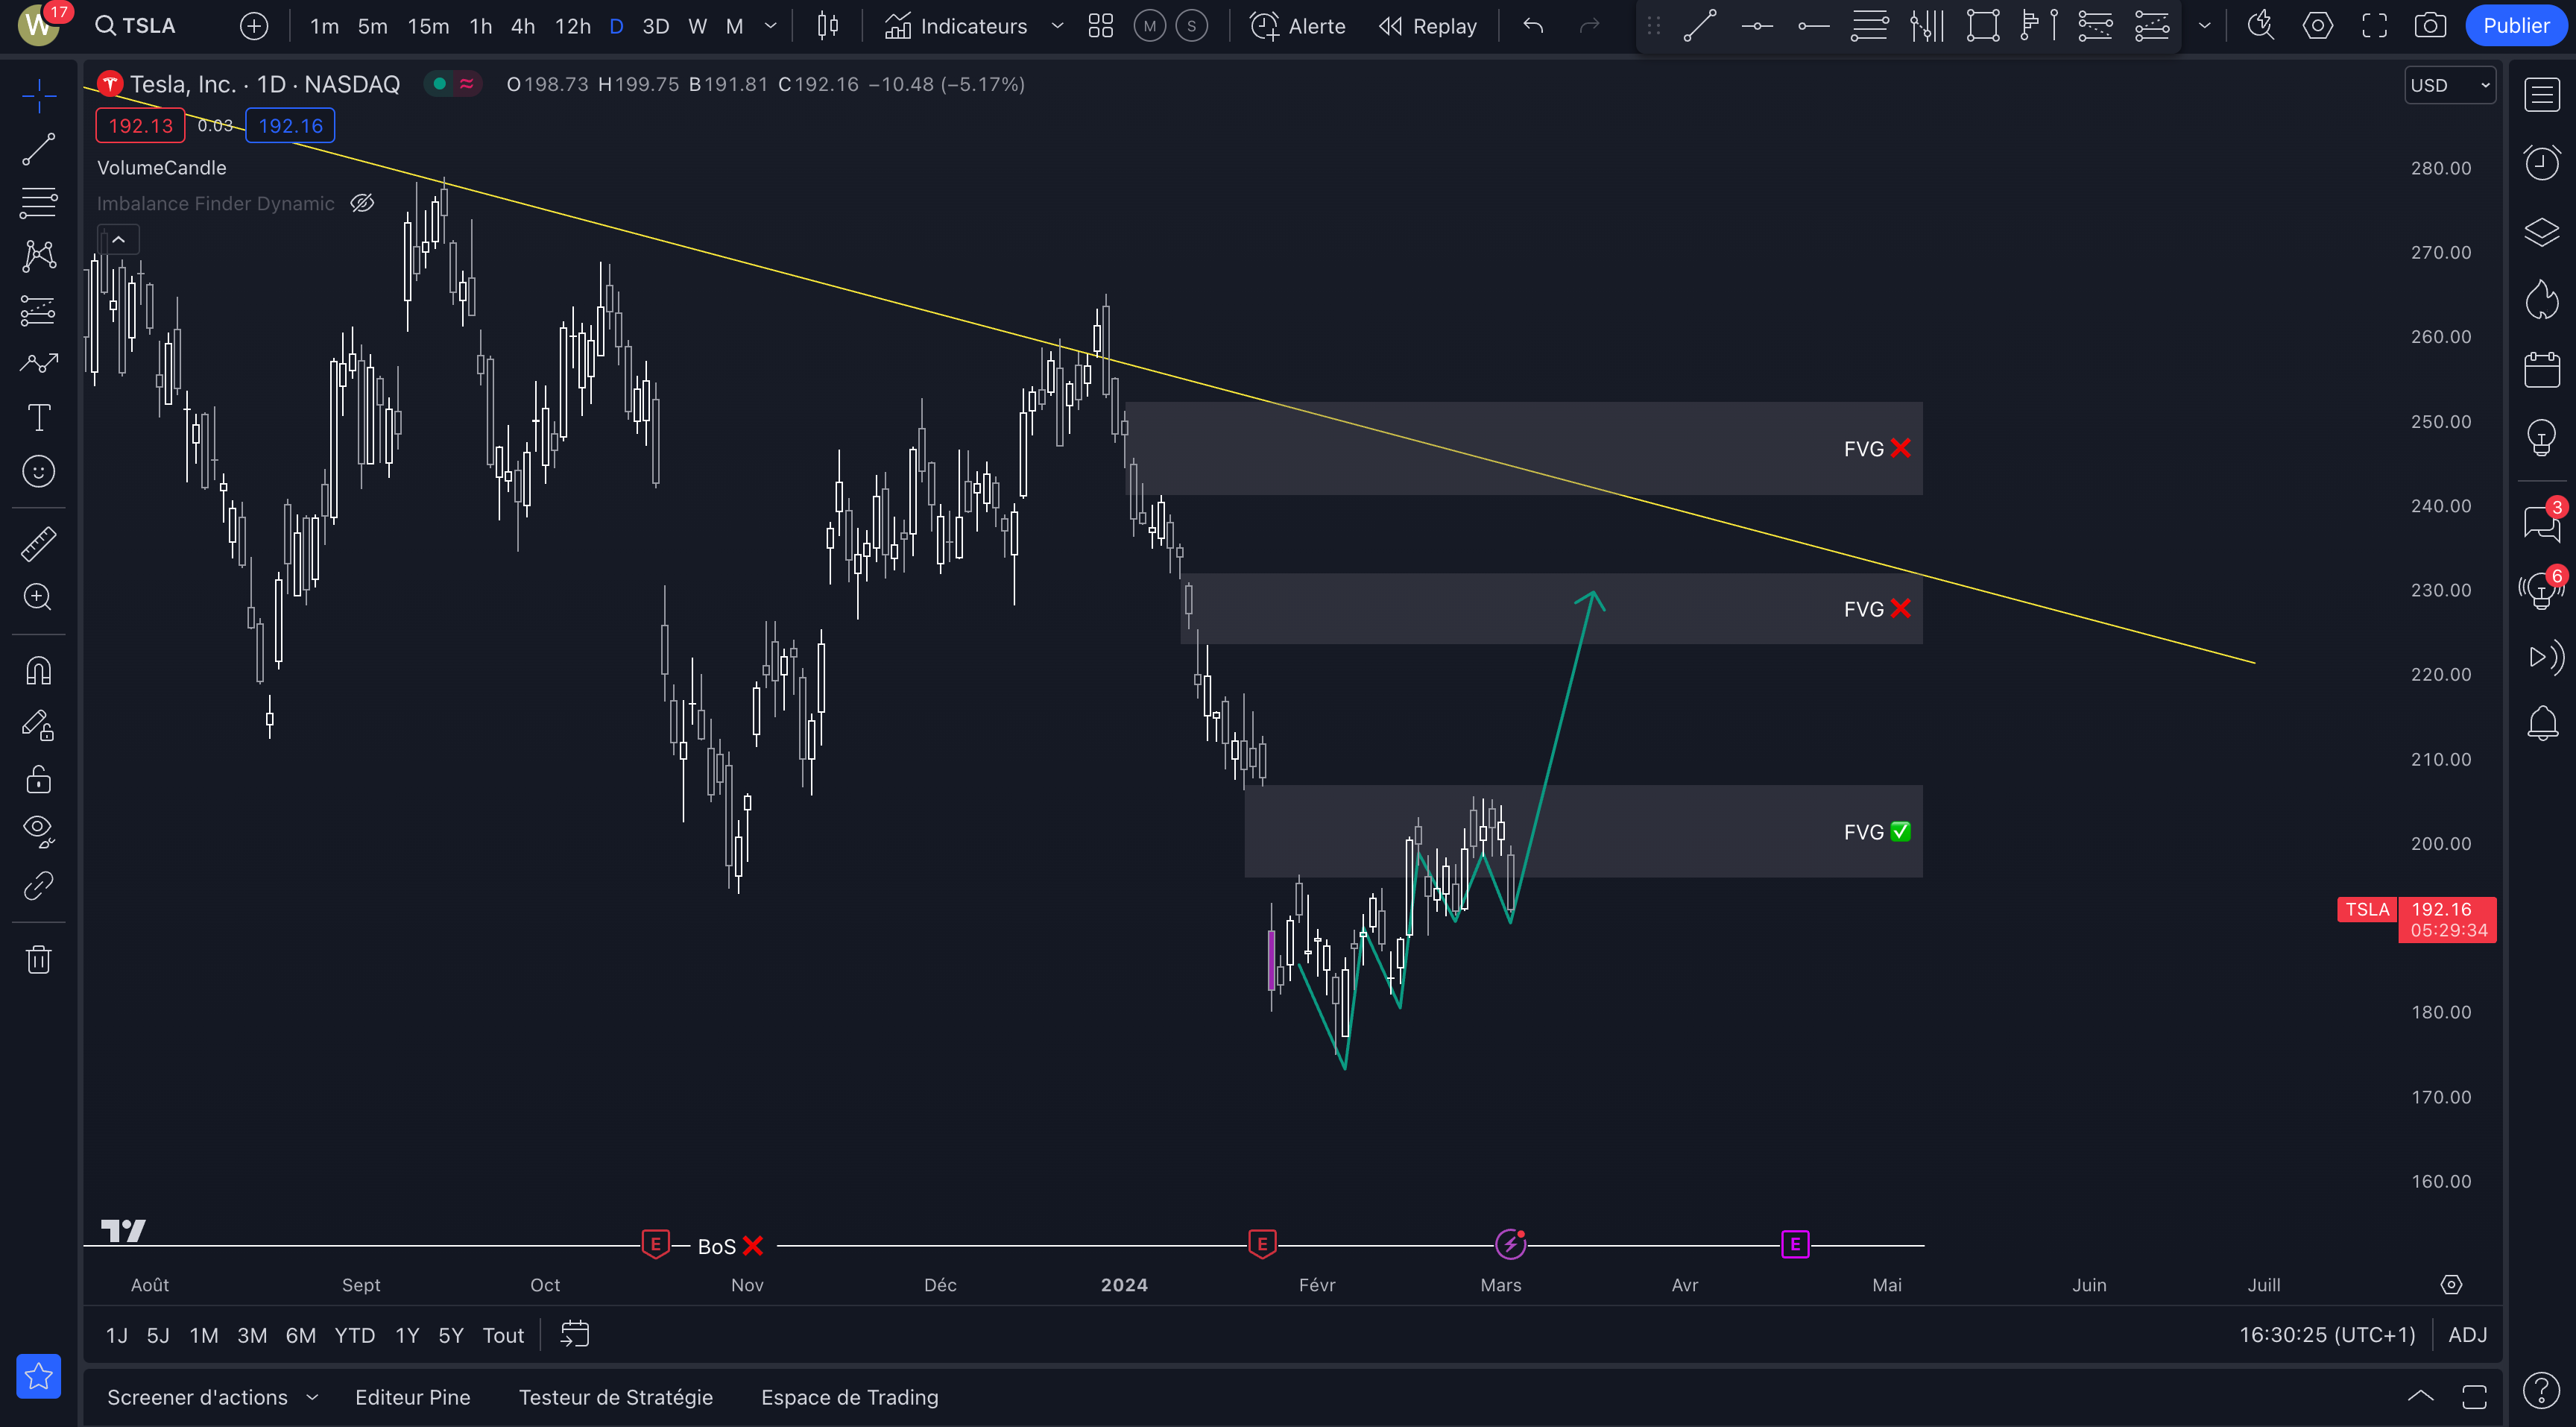Change the candlestick chart type

(828, 26)
